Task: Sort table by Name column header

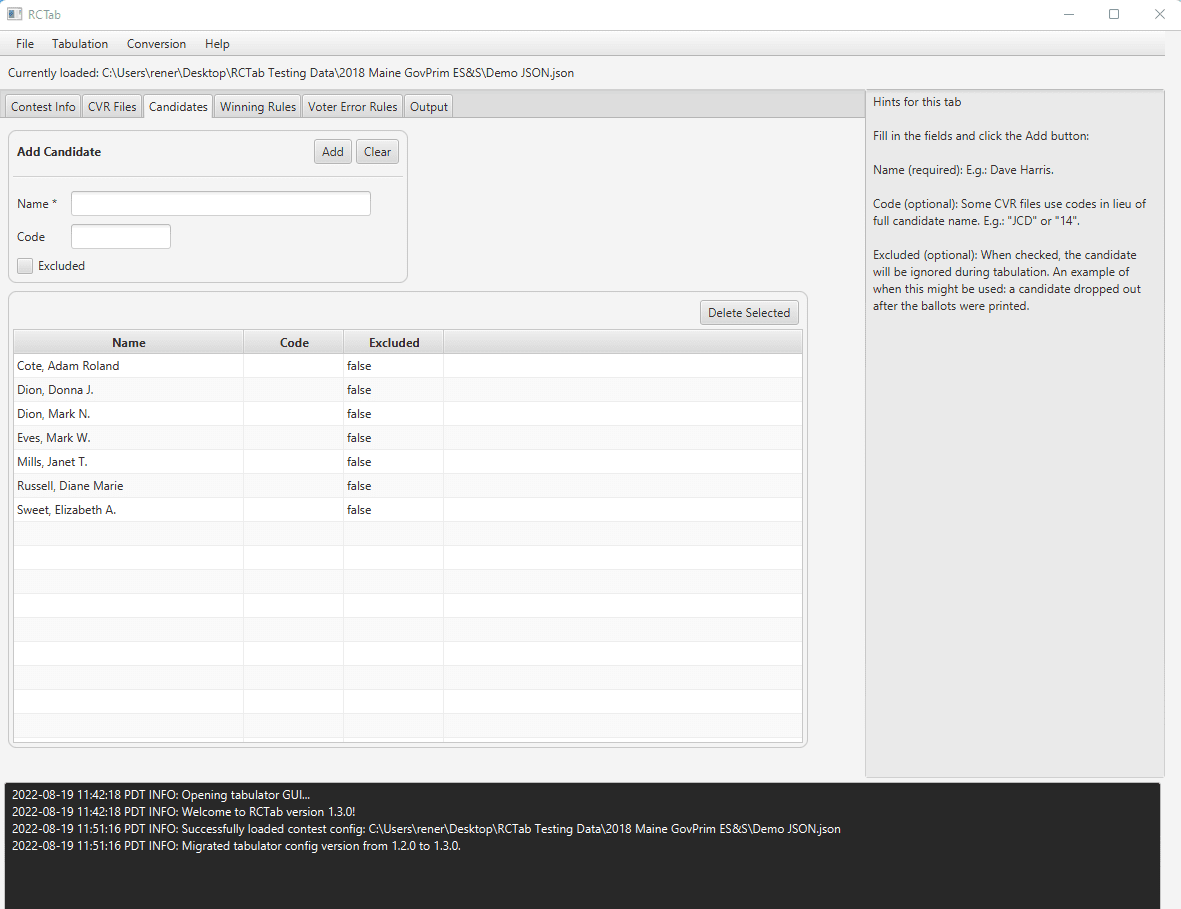Action: pyautogui.click(x=129, y=343)
